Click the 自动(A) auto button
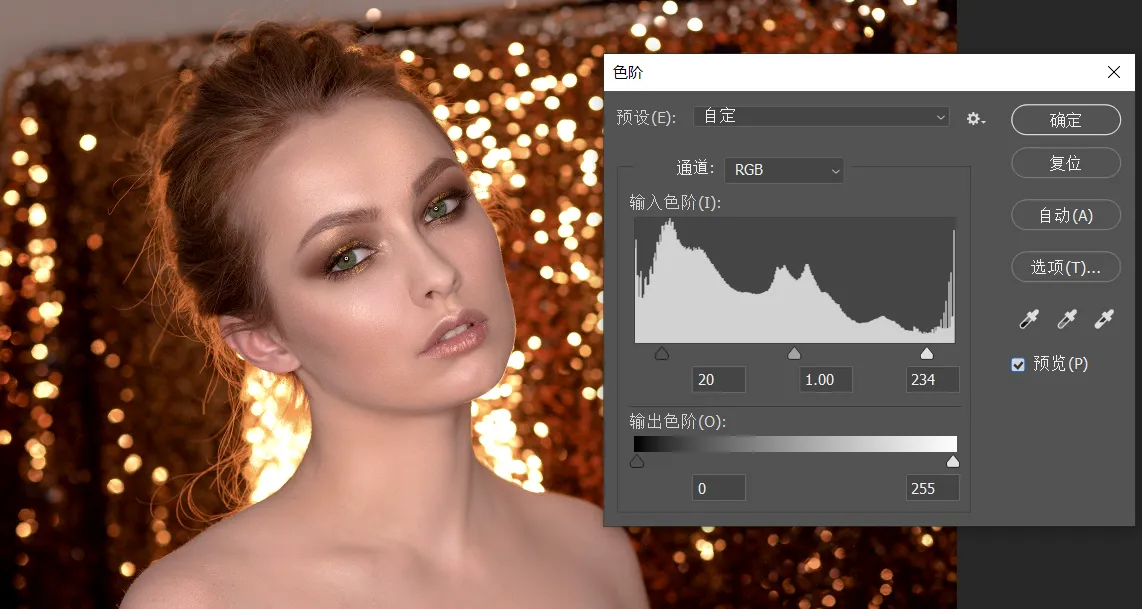 click(x=1065, y=215)
